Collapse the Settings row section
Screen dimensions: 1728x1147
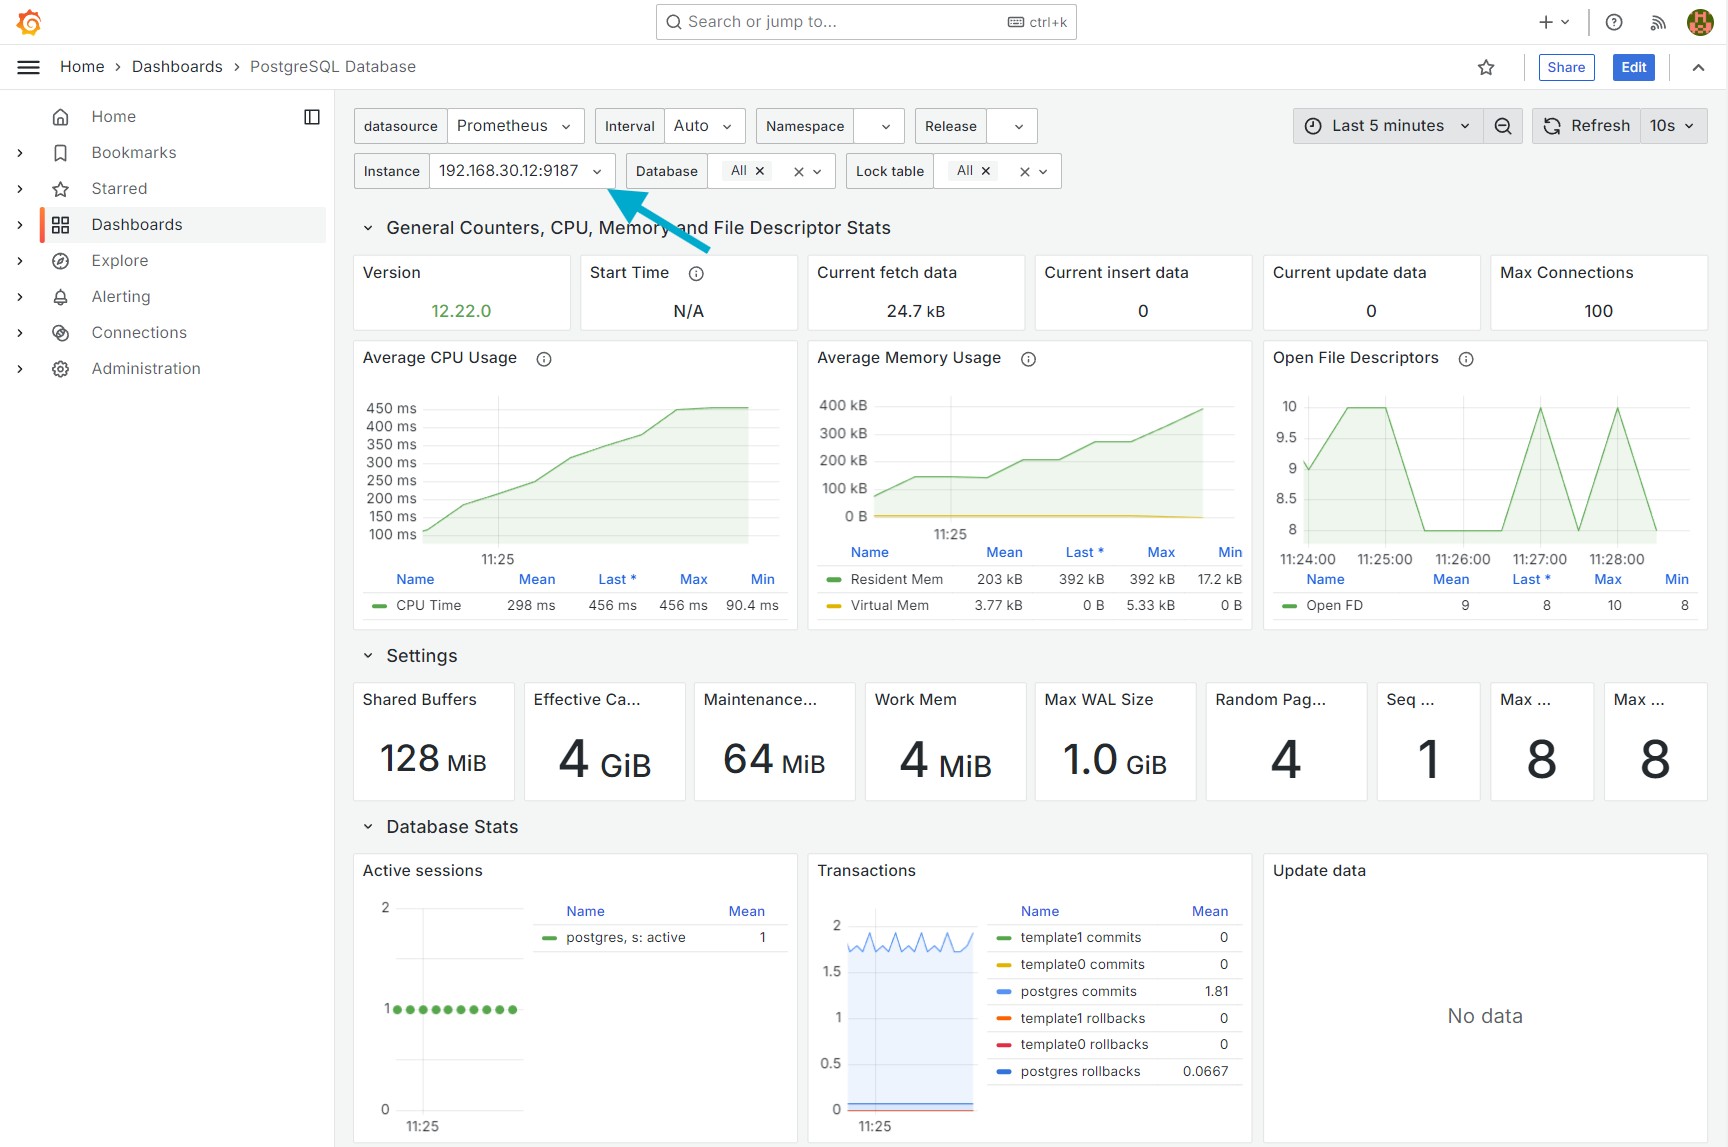[x=368, y=656]
